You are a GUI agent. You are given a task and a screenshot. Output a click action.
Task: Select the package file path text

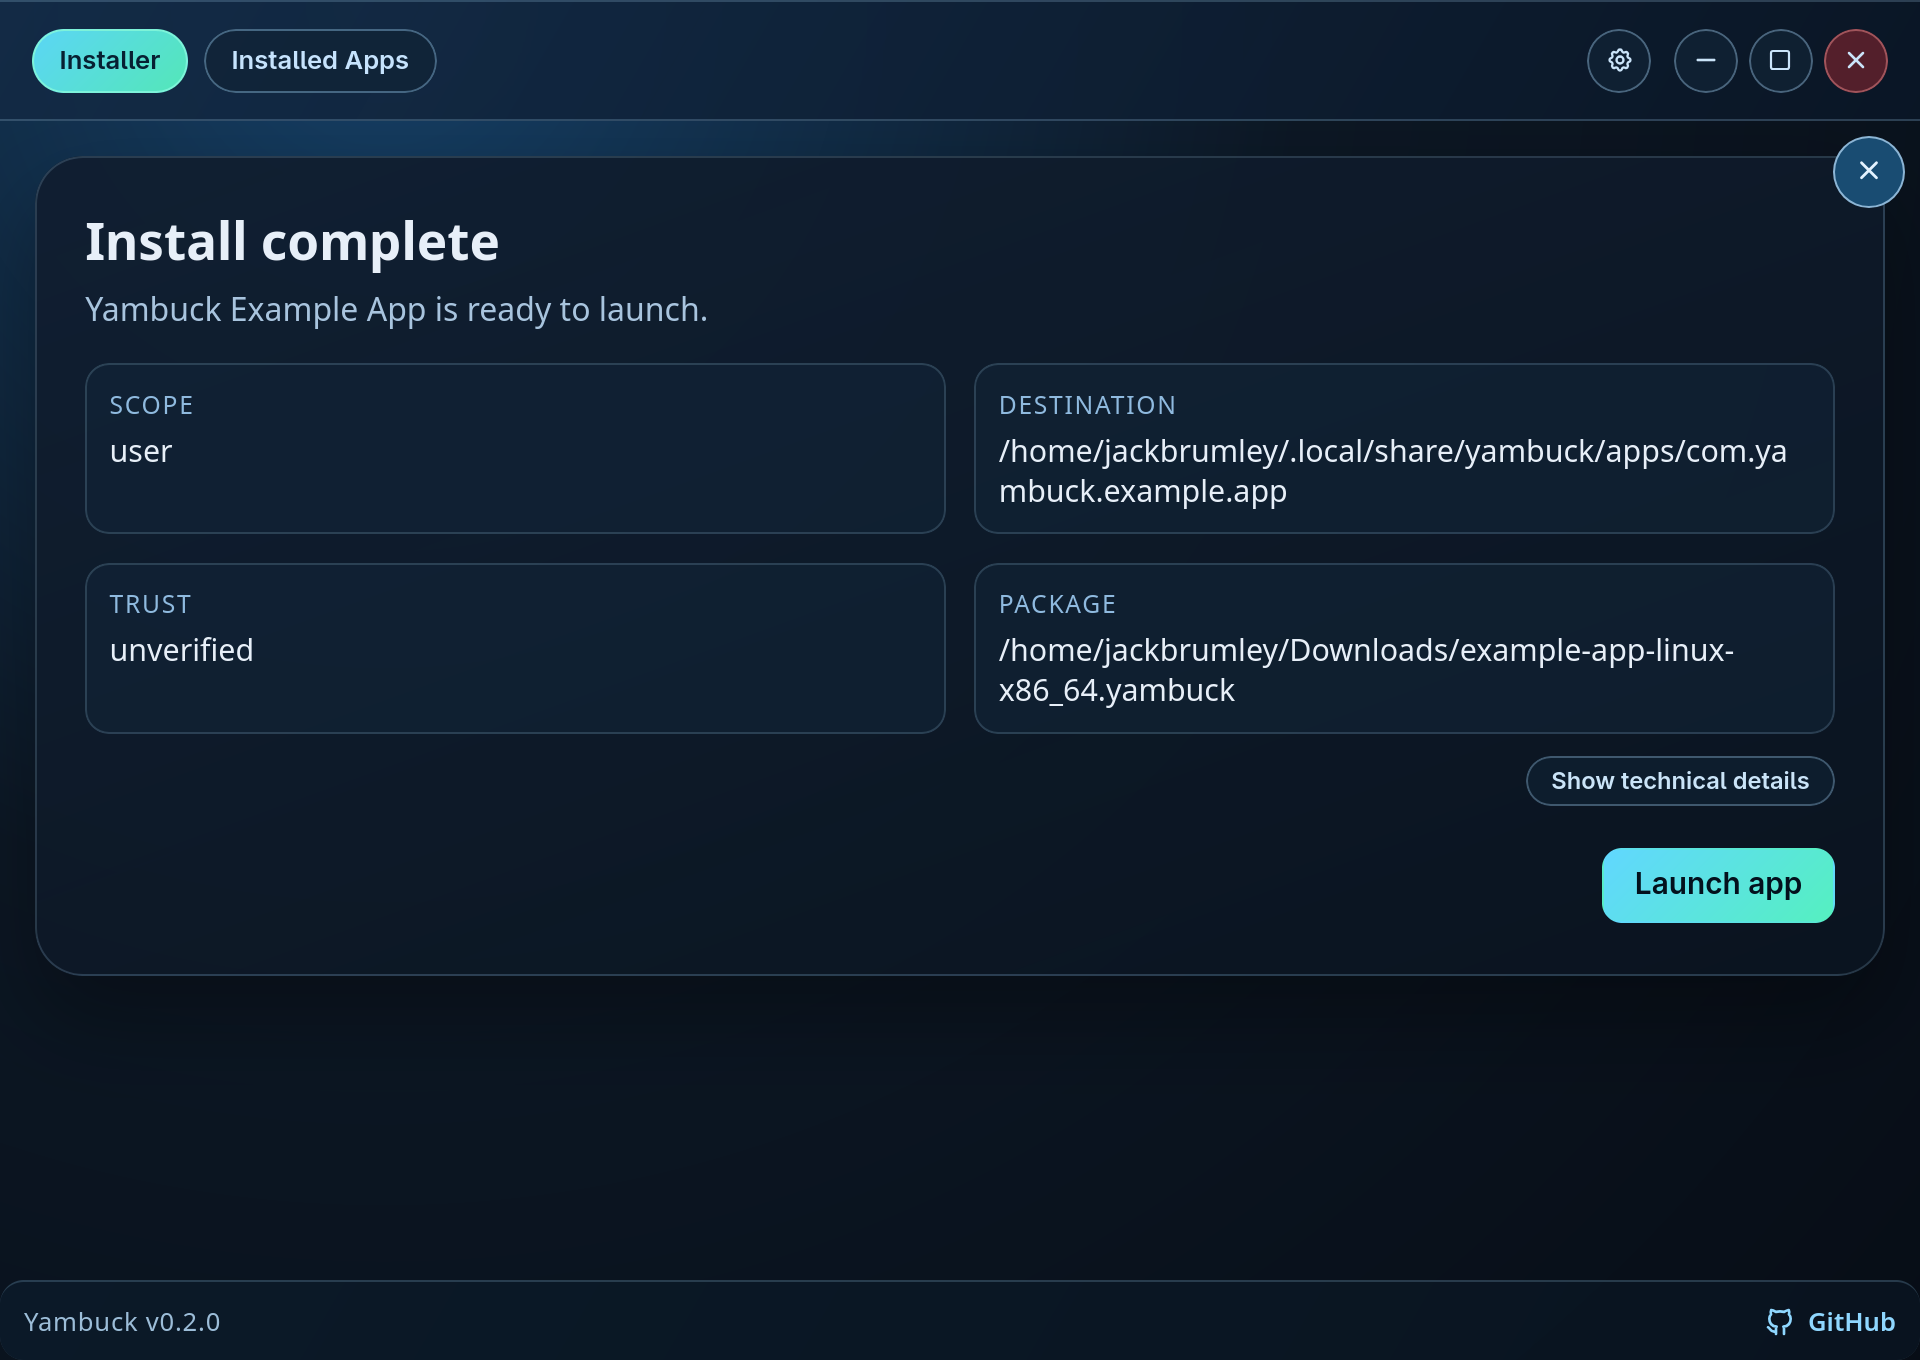(1366, 670)
